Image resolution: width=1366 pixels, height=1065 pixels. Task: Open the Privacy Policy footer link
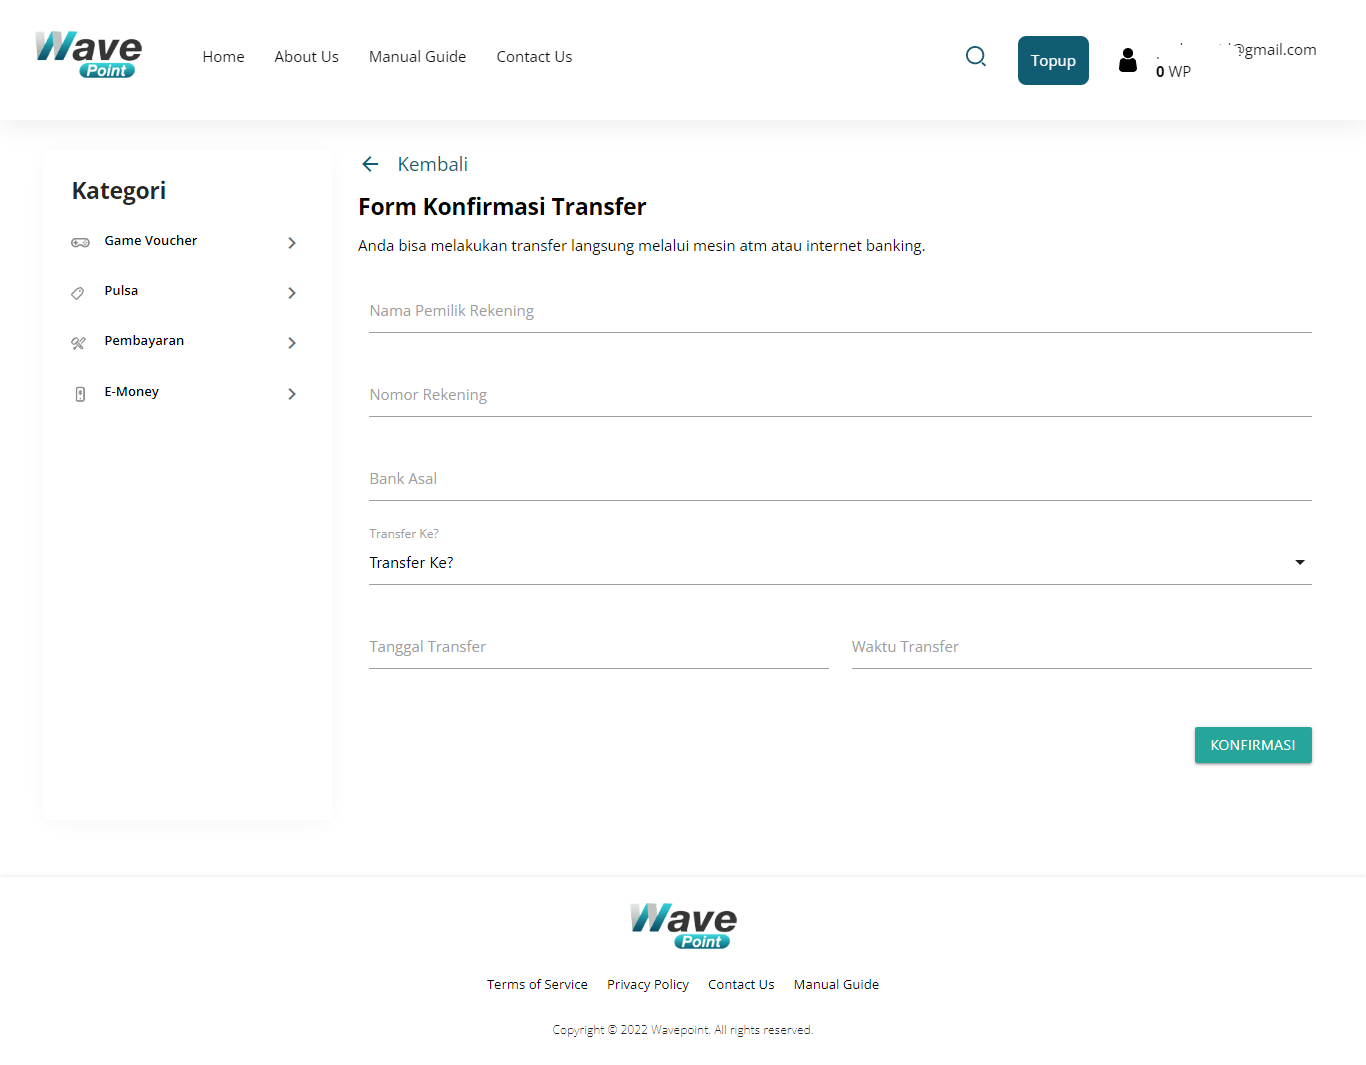(x=647, y=984)
